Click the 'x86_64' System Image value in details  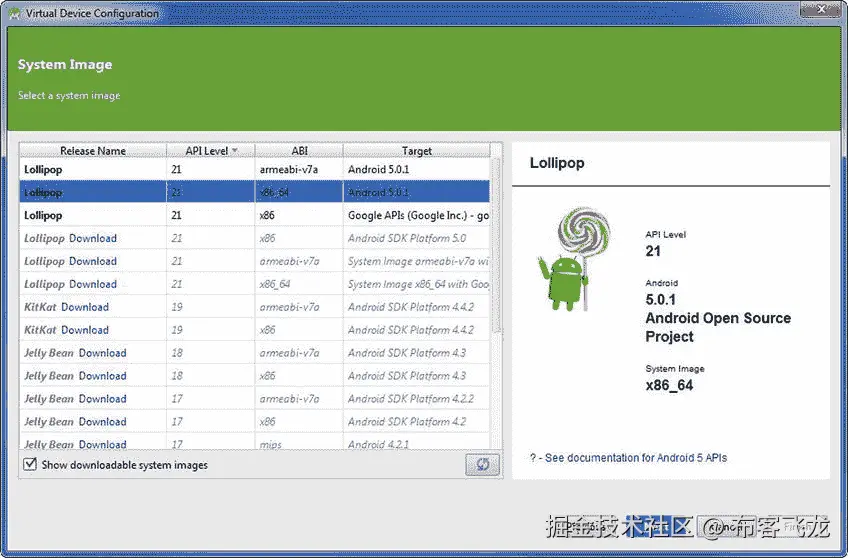point(669,386)
